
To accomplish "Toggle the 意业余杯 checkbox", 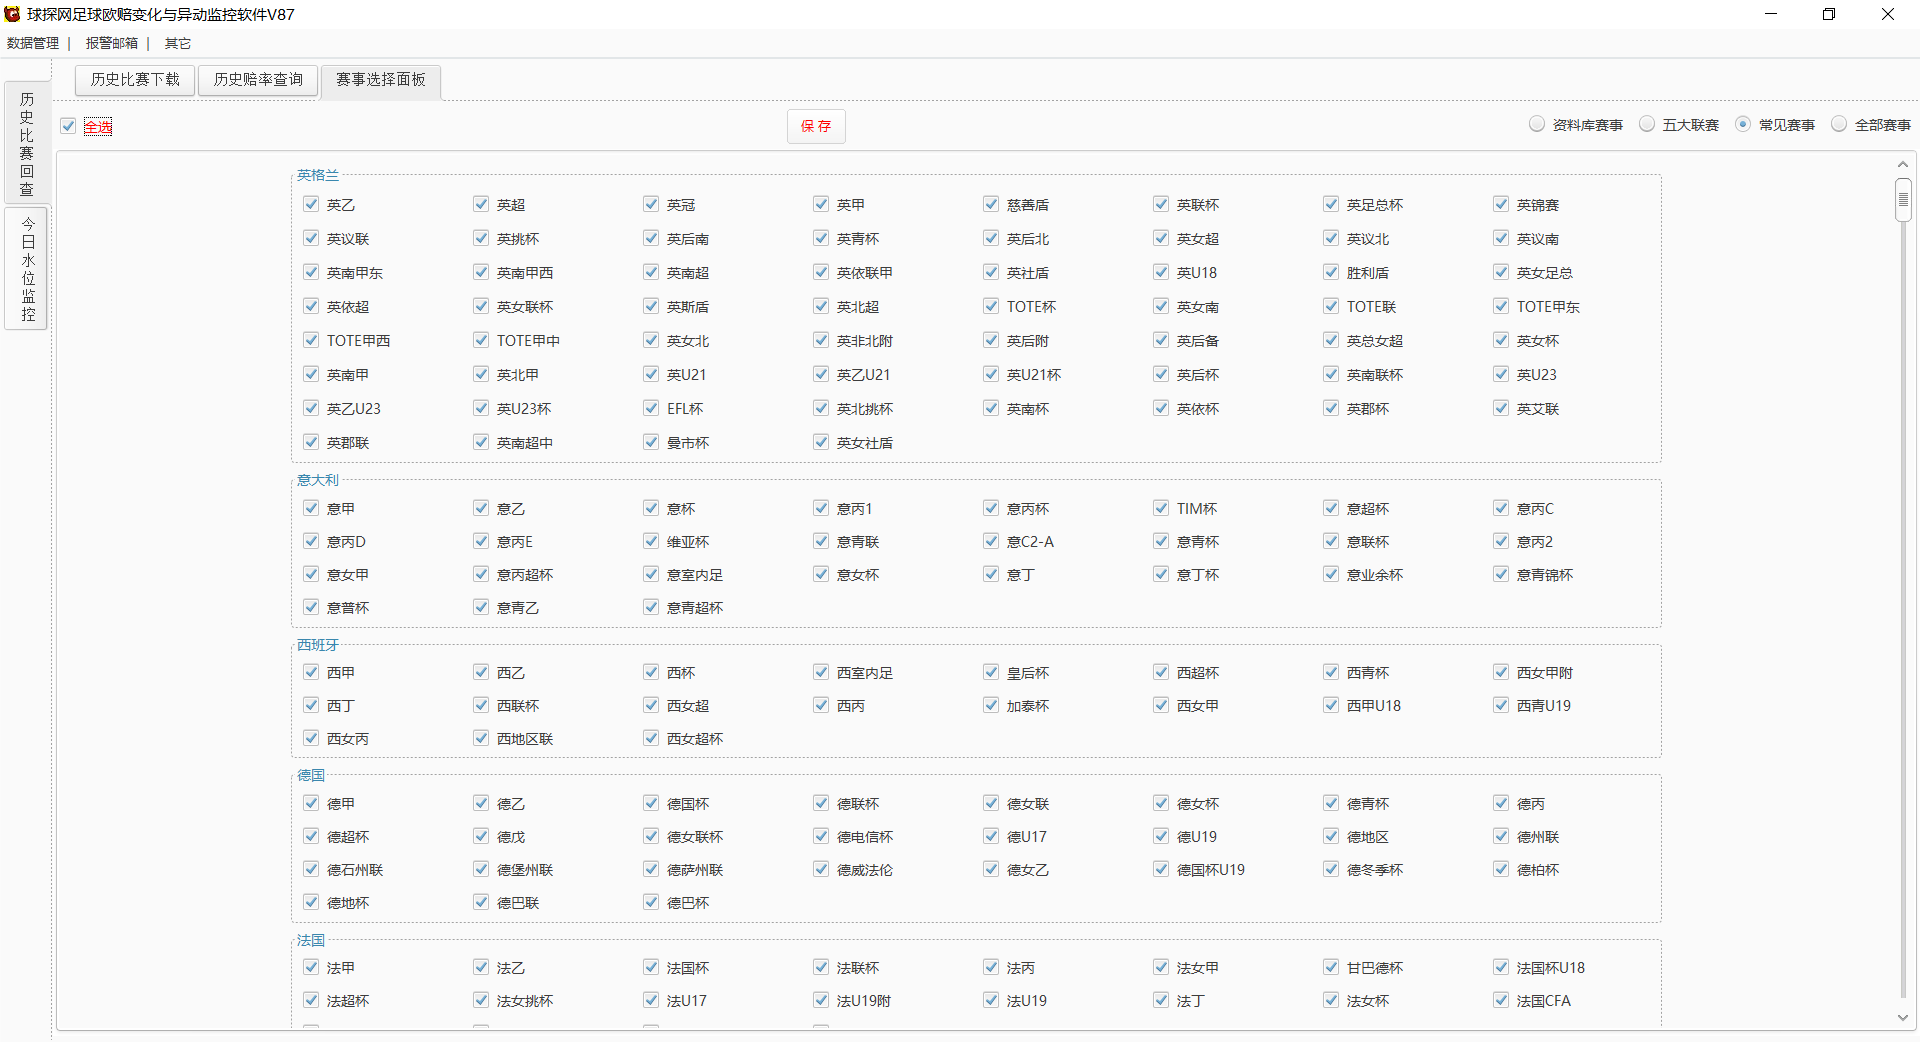I will click(1331, 574).
